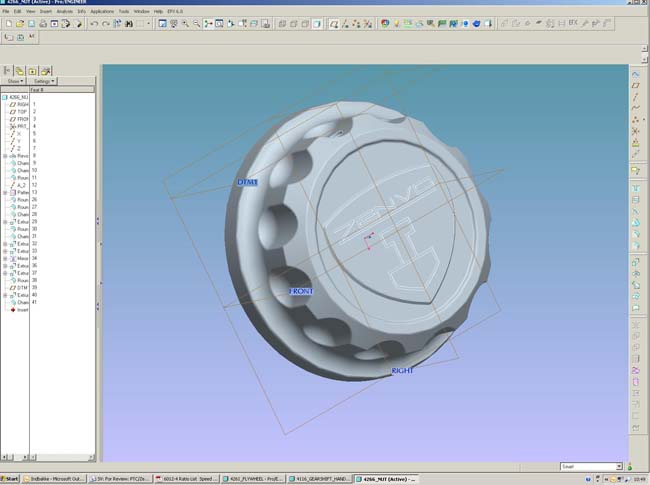
Task: Open the Tools menu
Action: pos(124,11)
